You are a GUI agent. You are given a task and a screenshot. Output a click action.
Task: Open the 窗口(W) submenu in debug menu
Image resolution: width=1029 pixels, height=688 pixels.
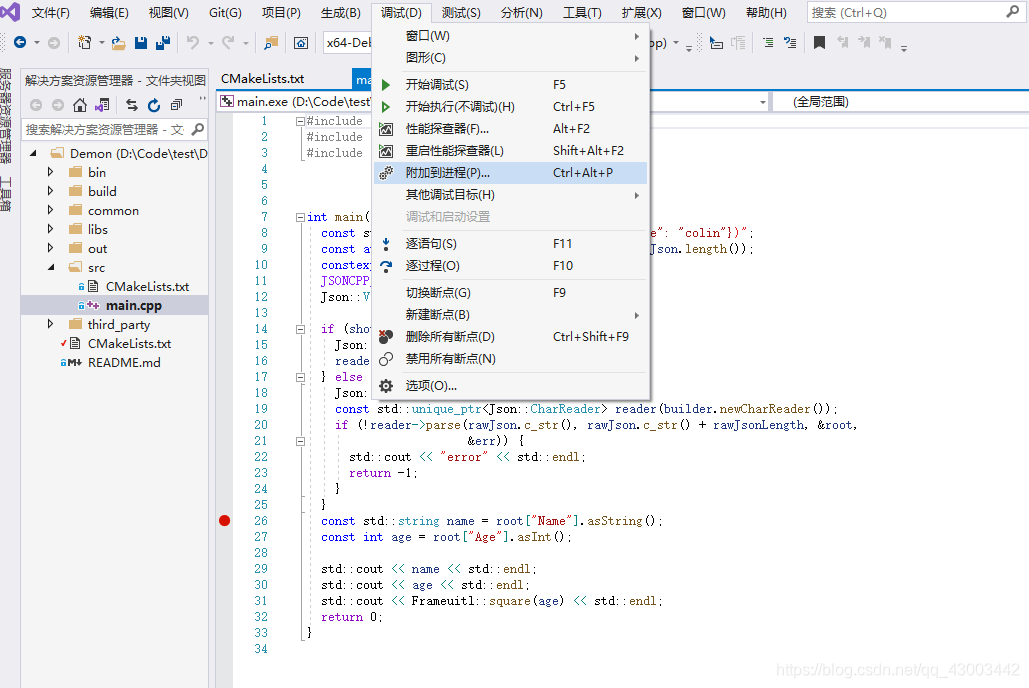point(511,36)
